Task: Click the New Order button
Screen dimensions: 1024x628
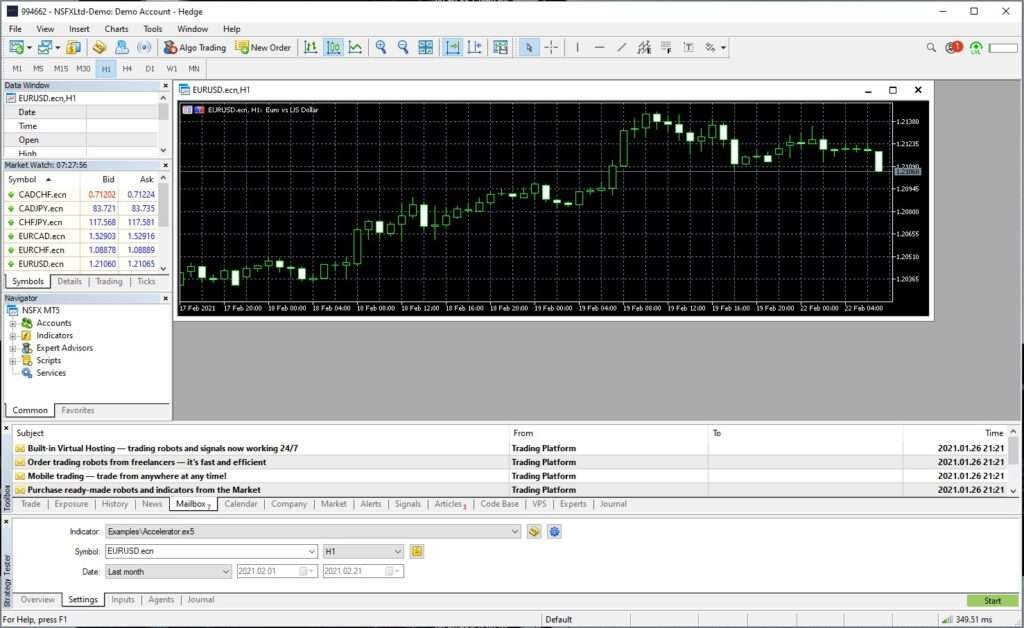Action: (x=263, y=48)
